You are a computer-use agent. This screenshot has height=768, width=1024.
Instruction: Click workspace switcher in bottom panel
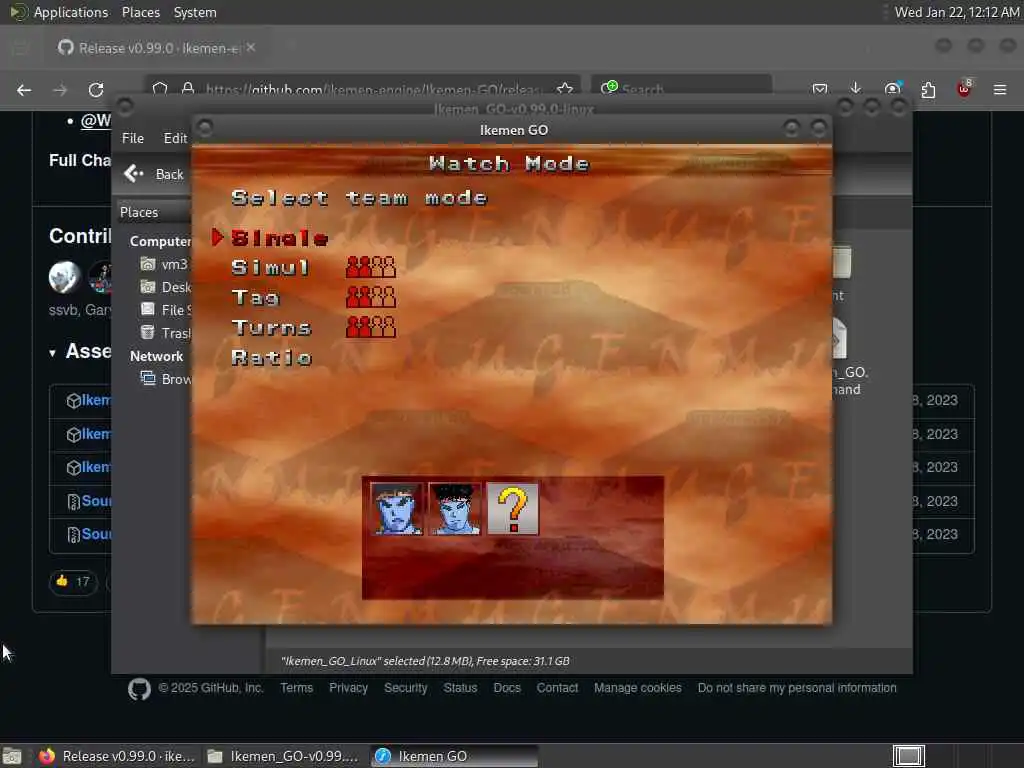click(x=908, y=756)
